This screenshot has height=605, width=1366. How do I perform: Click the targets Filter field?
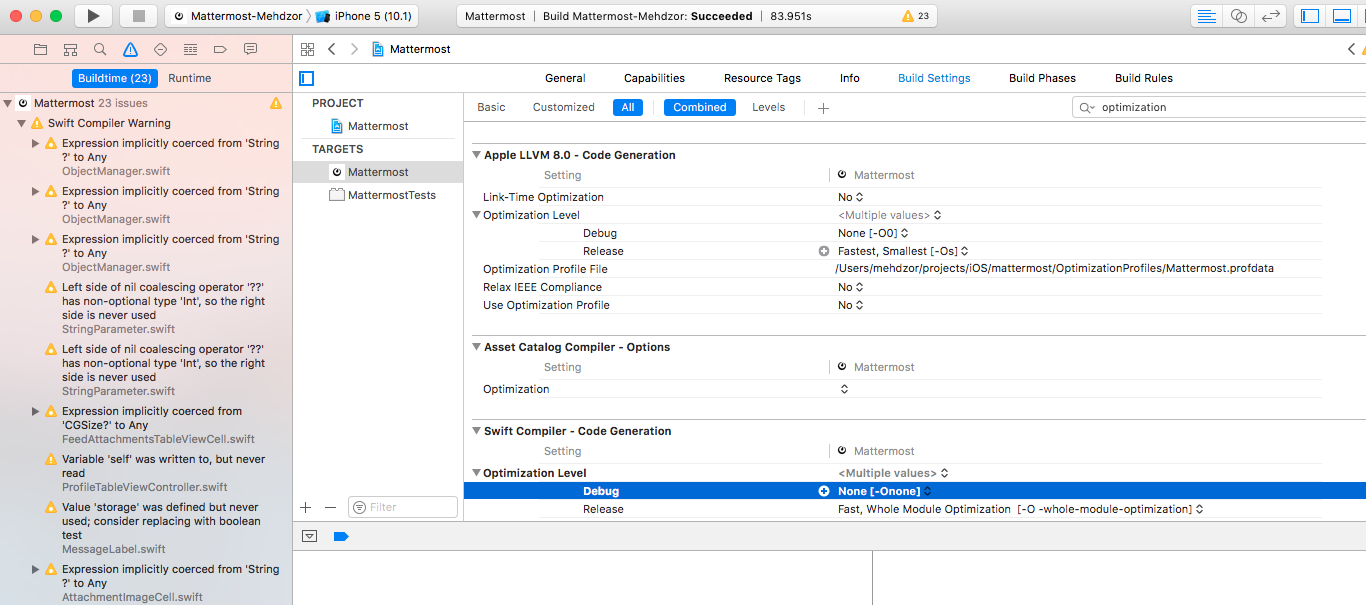point(402,508)
